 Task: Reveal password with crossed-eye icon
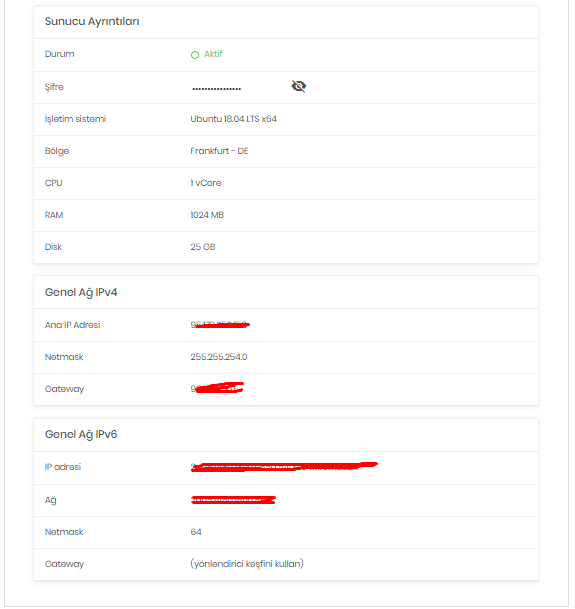[299, 86]
